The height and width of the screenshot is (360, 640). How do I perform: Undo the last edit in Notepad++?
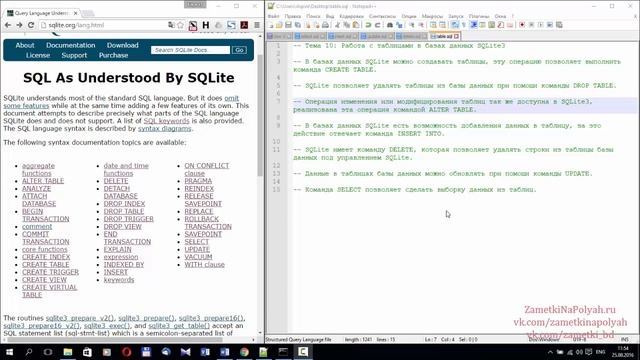pos(368,25)
